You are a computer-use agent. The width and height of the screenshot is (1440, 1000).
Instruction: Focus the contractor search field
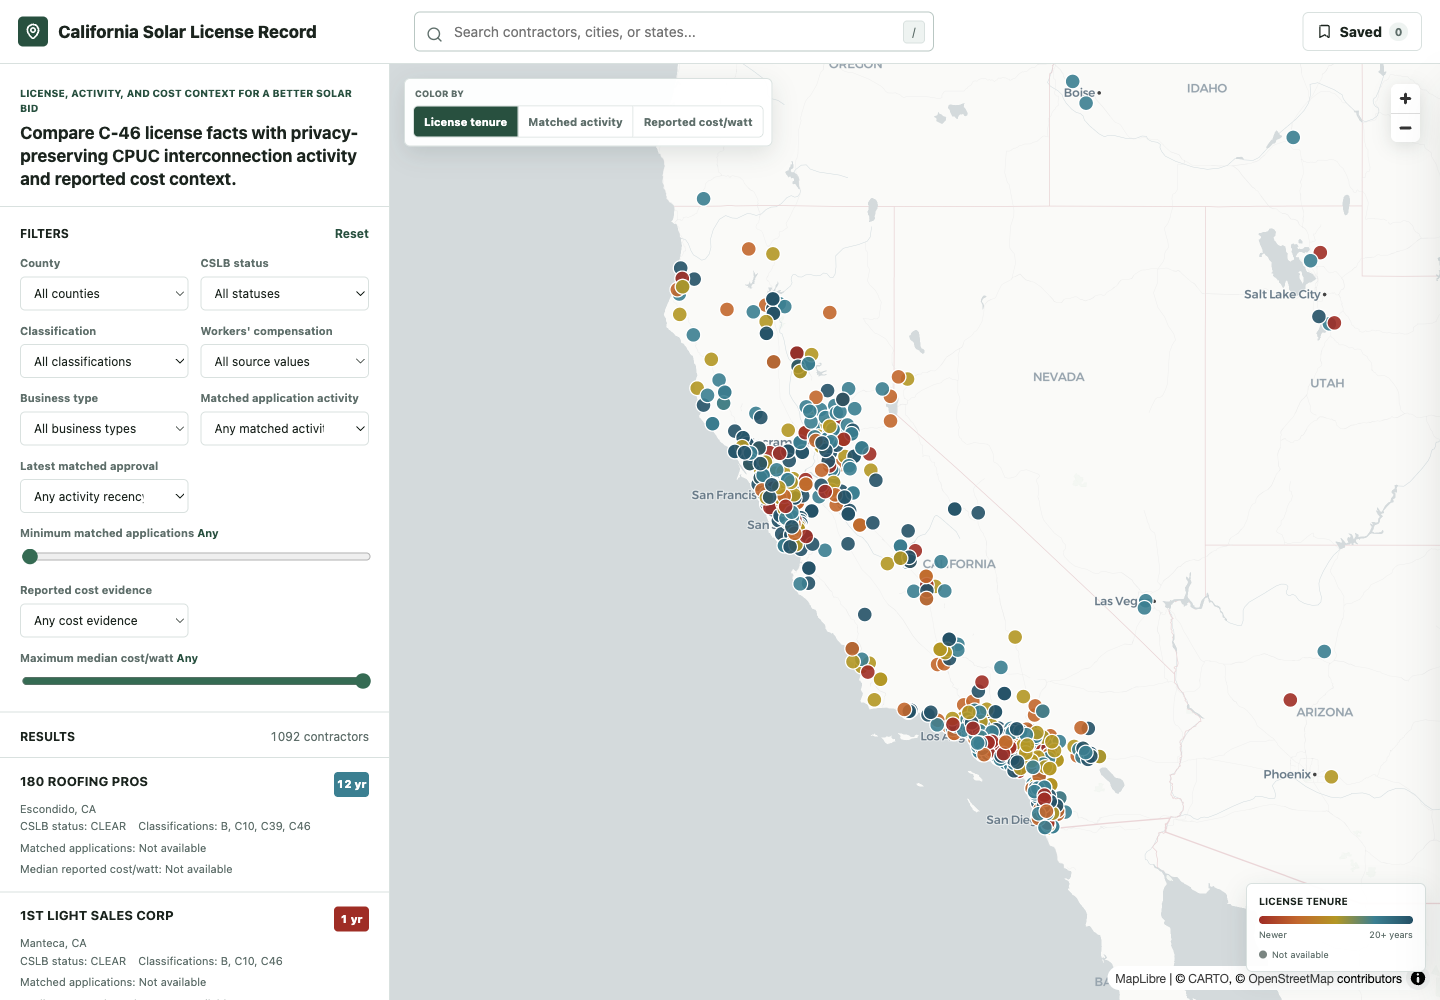point(674,32)
